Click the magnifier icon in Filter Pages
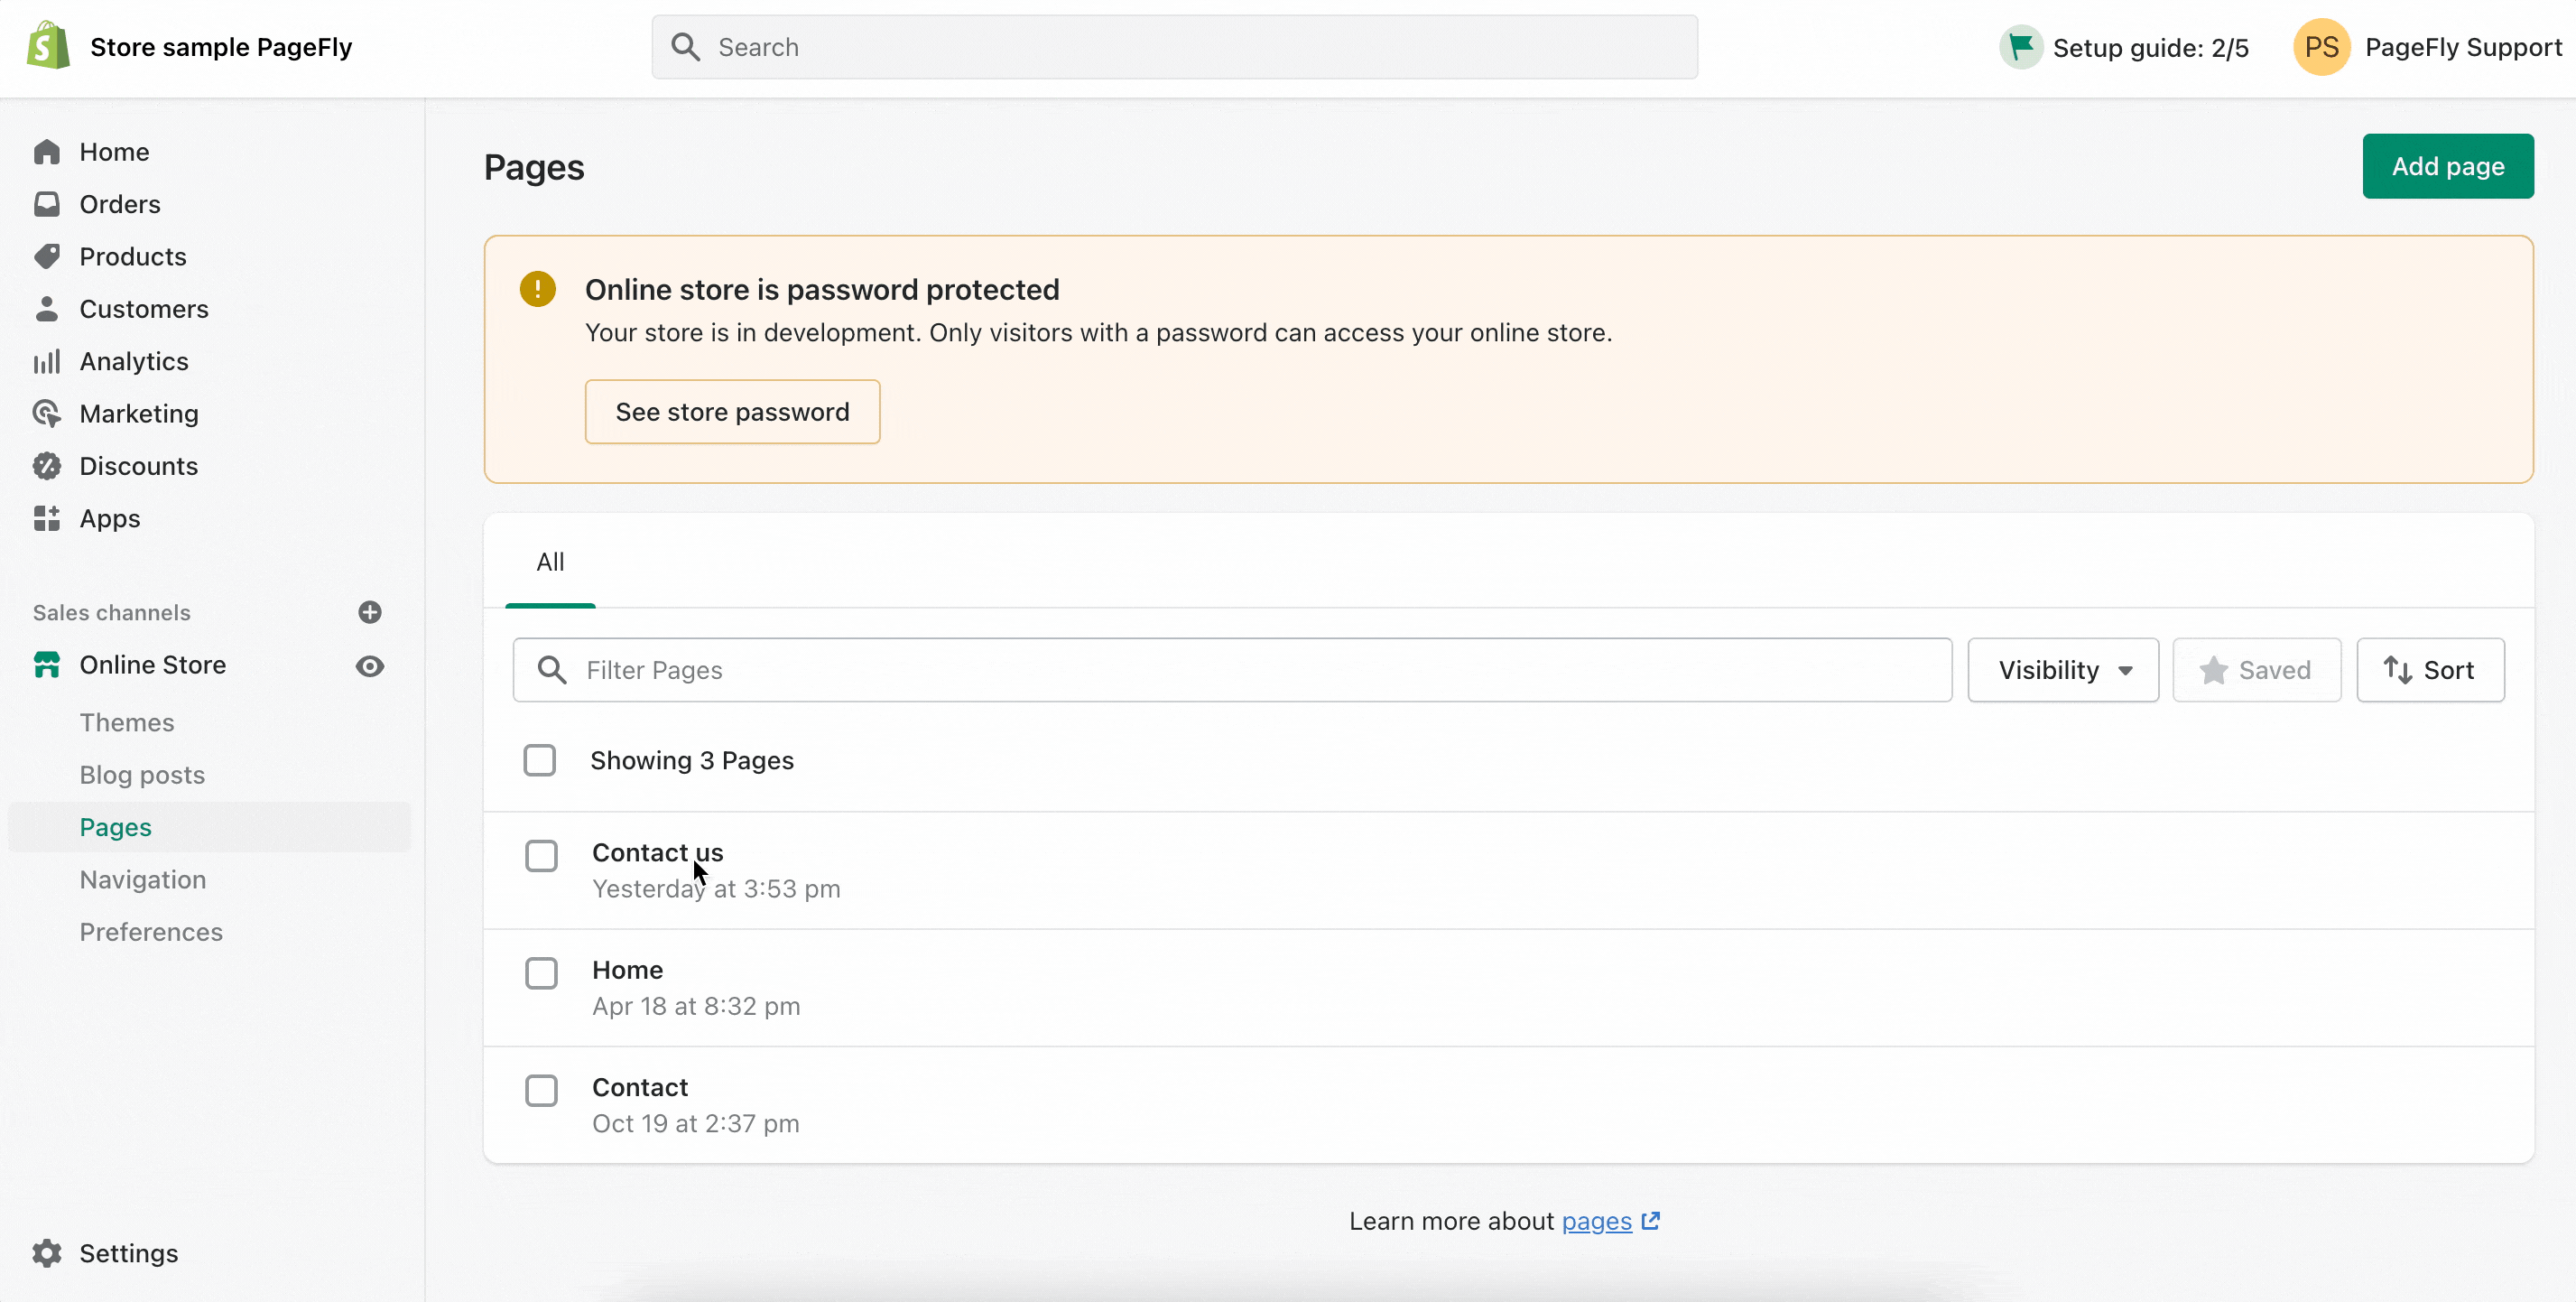 coord(552,670)
